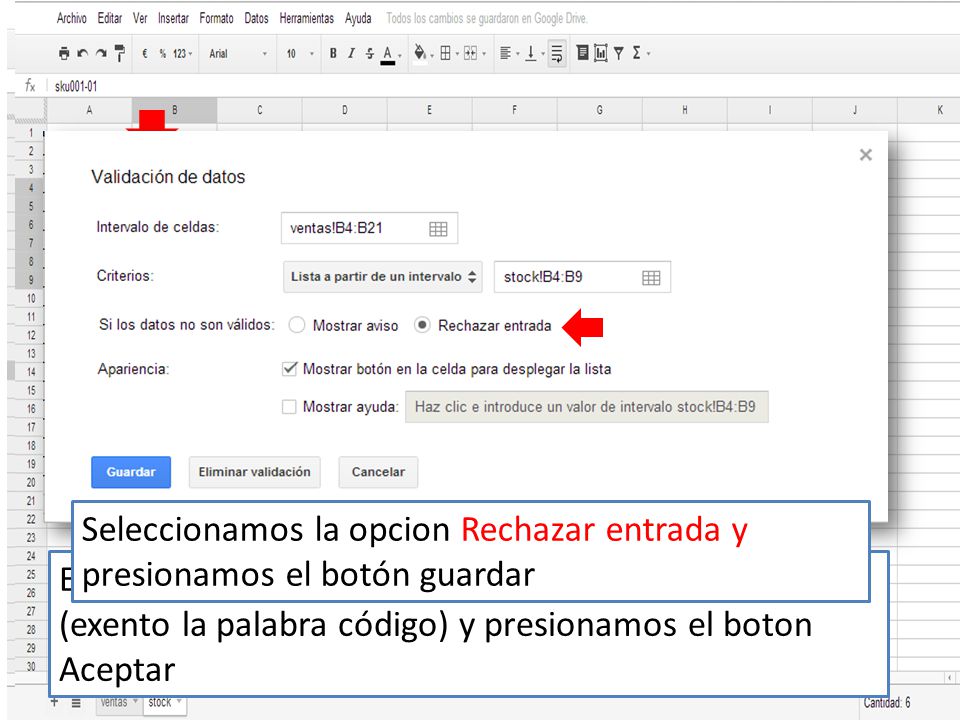This screenshot has width=960, height=720.
Task: Open the Ayuda menu
Action: 358,18
